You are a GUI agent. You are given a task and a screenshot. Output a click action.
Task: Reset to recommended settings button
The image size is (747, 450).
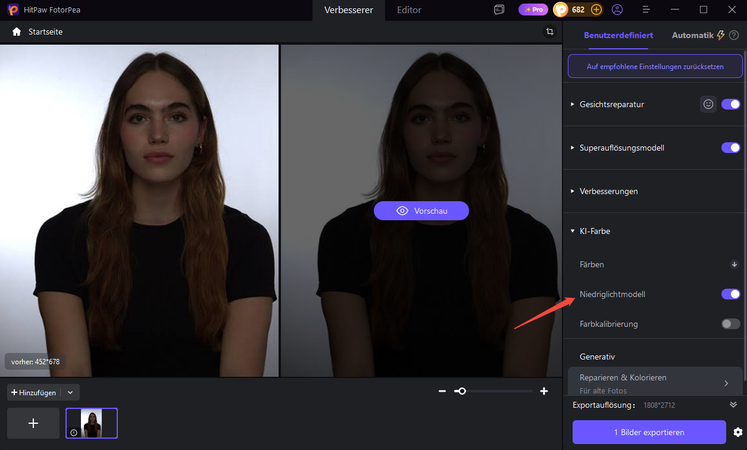tap(655, 66)
